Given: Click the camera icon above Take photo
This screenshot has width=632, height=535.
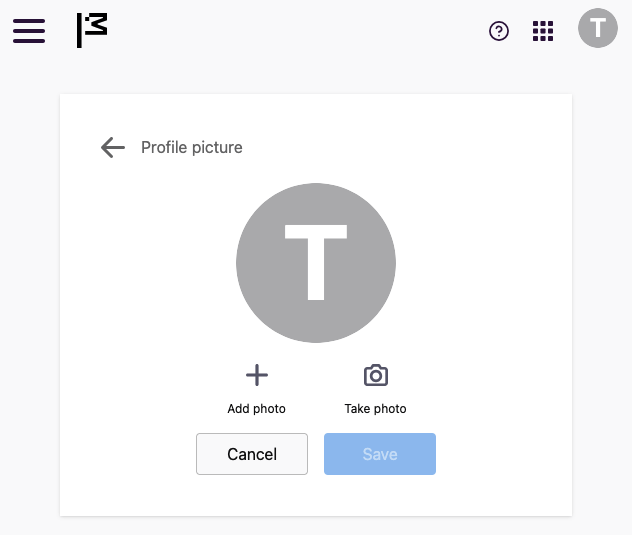Looking at the screenshot, I should tap(376, 375).
